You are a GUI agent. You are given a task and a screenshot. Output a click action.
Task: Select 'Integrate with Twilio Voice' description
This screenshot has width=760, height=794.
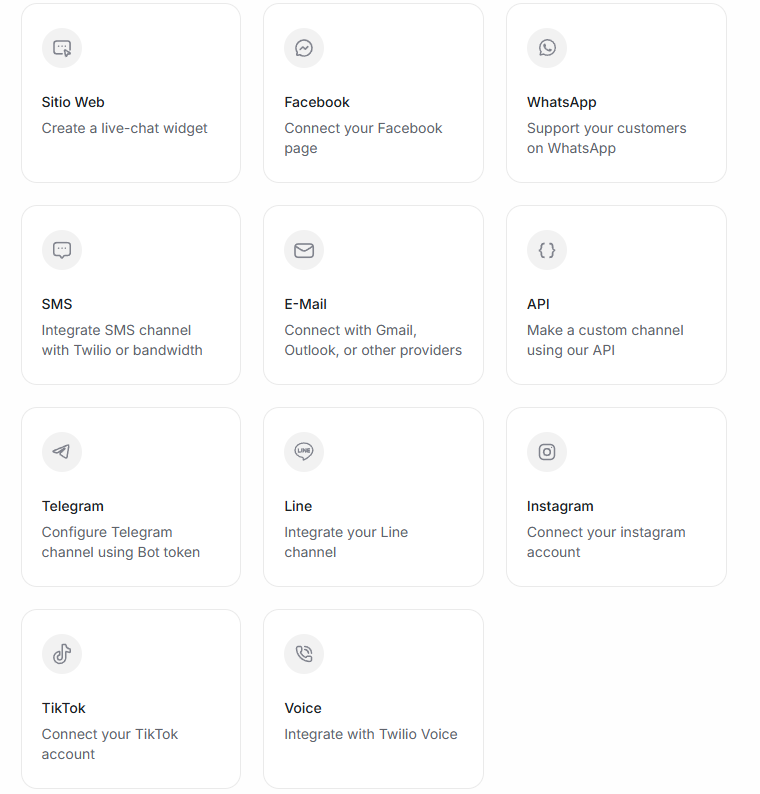[x=371, y=734]
